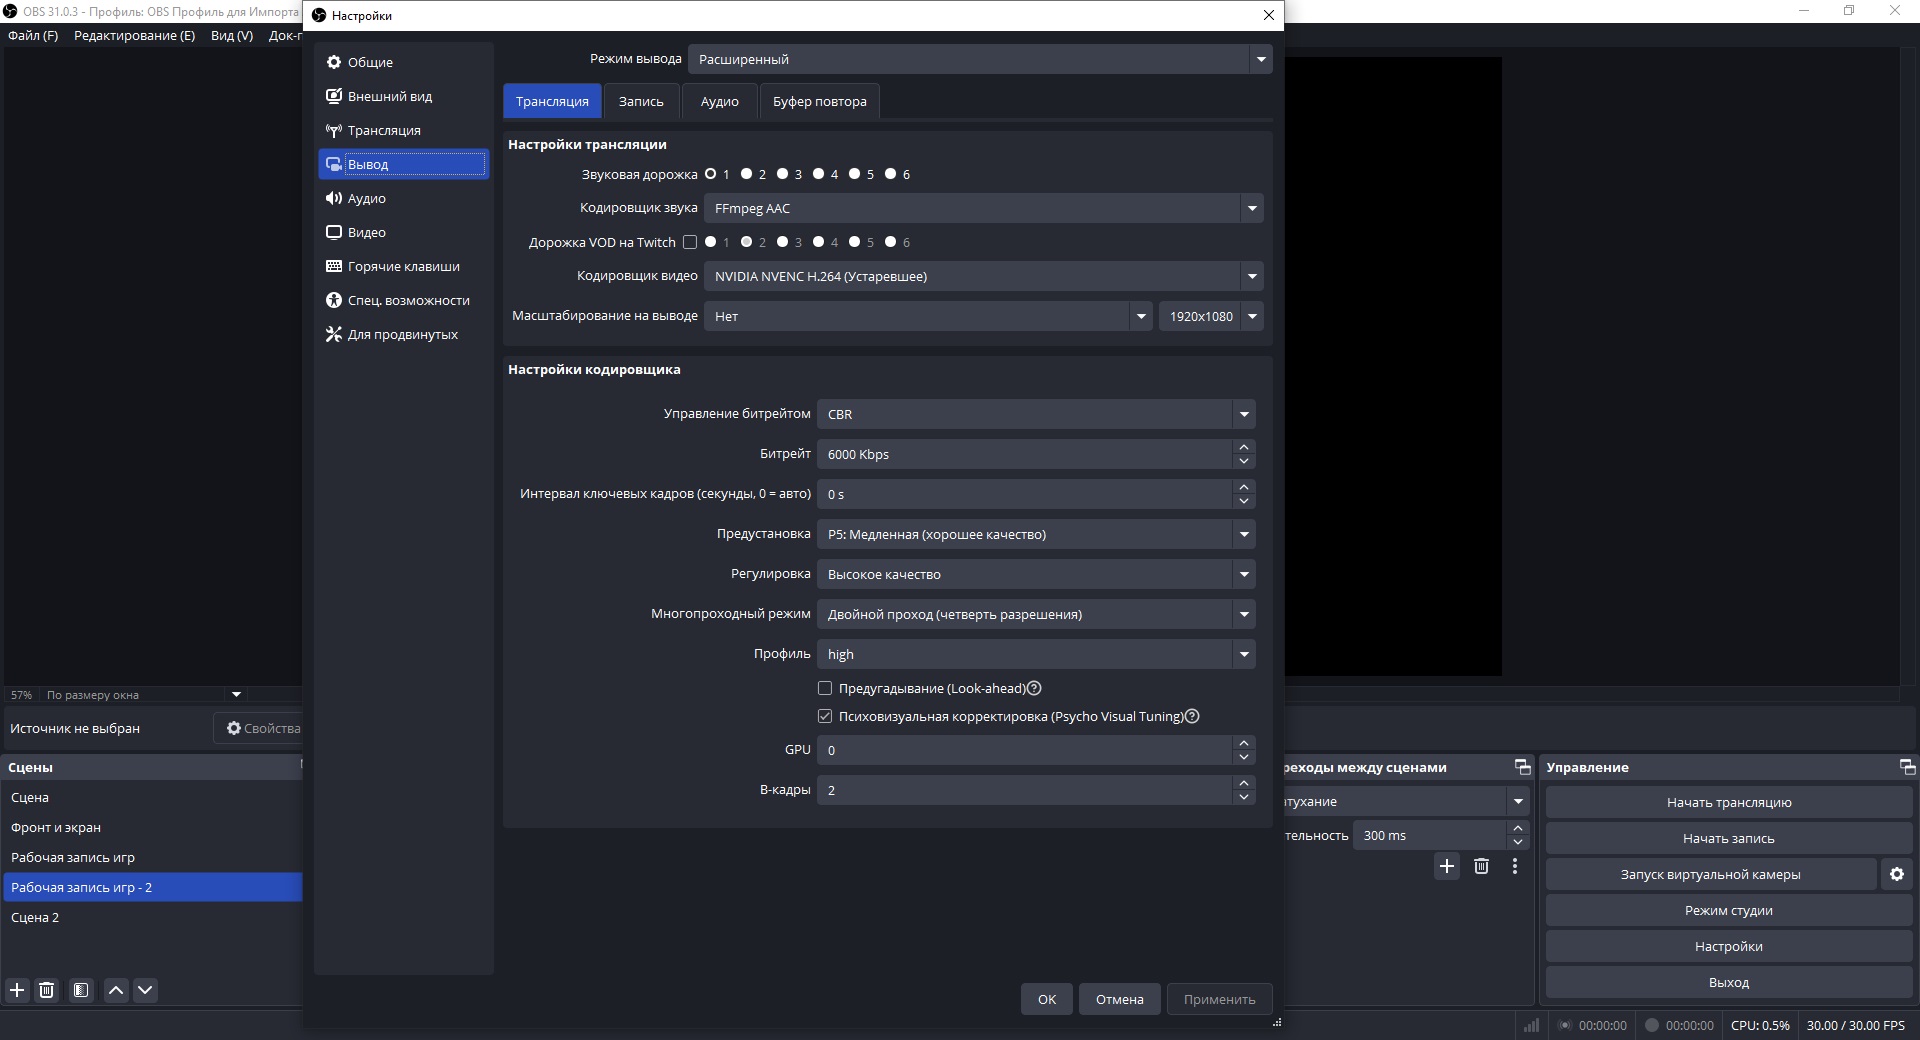Show help for Предугадывание (Look-ahead)
Viewport: 1920px width, 1040px height.
pyautogui.click(x=1035, y=688)
